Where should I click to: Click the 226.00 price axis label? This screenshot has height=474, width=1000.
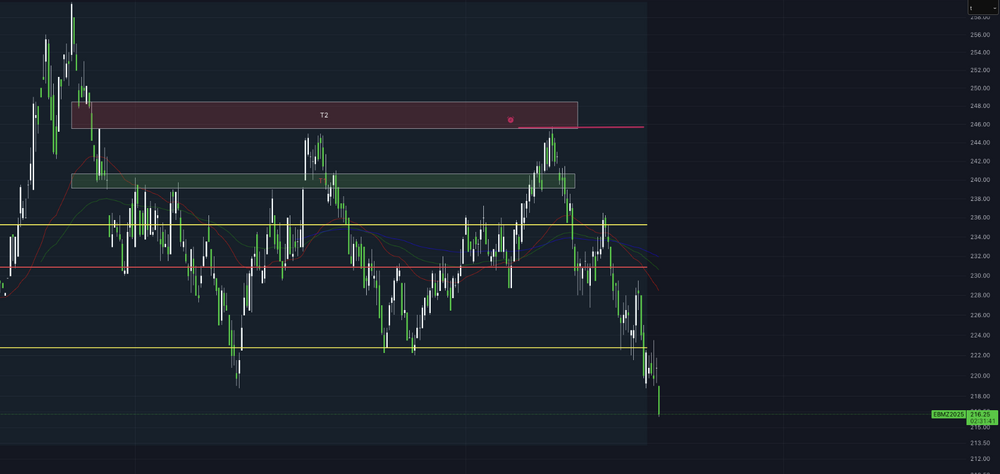point(979,315)
